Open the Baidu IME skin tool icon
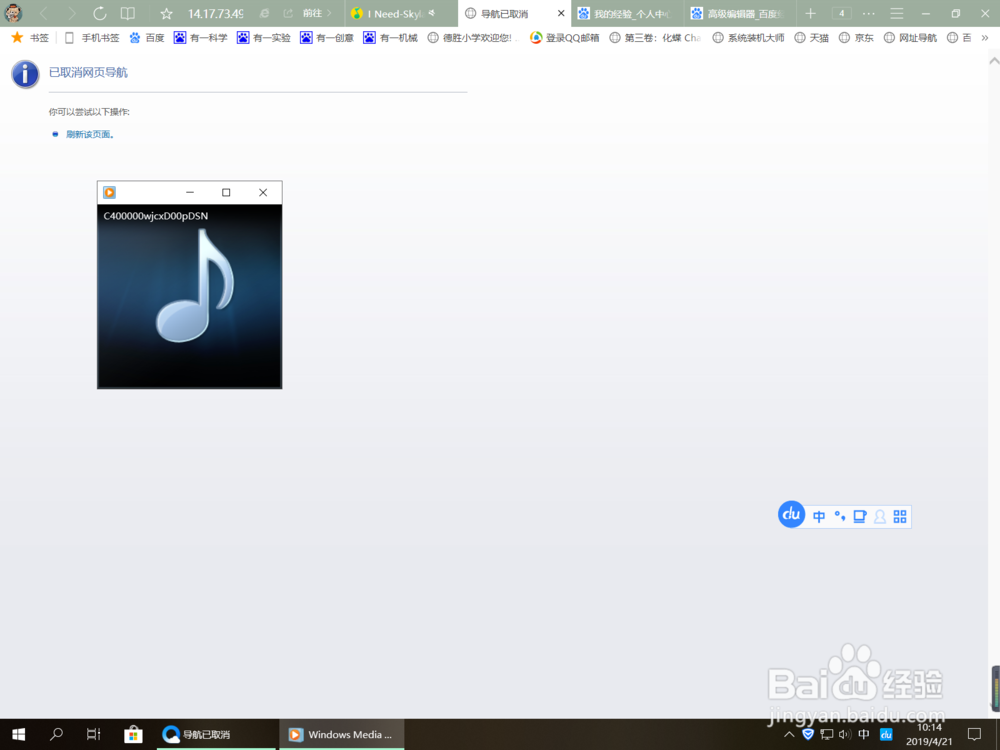The image size is (1000, 750). point(860,516)
